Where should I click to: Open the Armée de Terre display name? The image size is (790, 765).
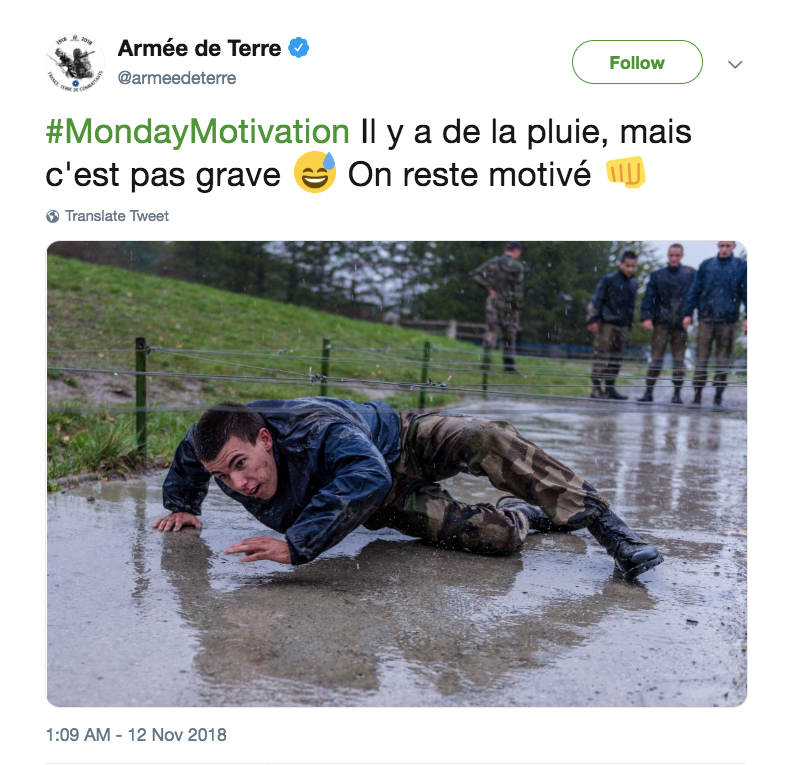click(200, 48)
